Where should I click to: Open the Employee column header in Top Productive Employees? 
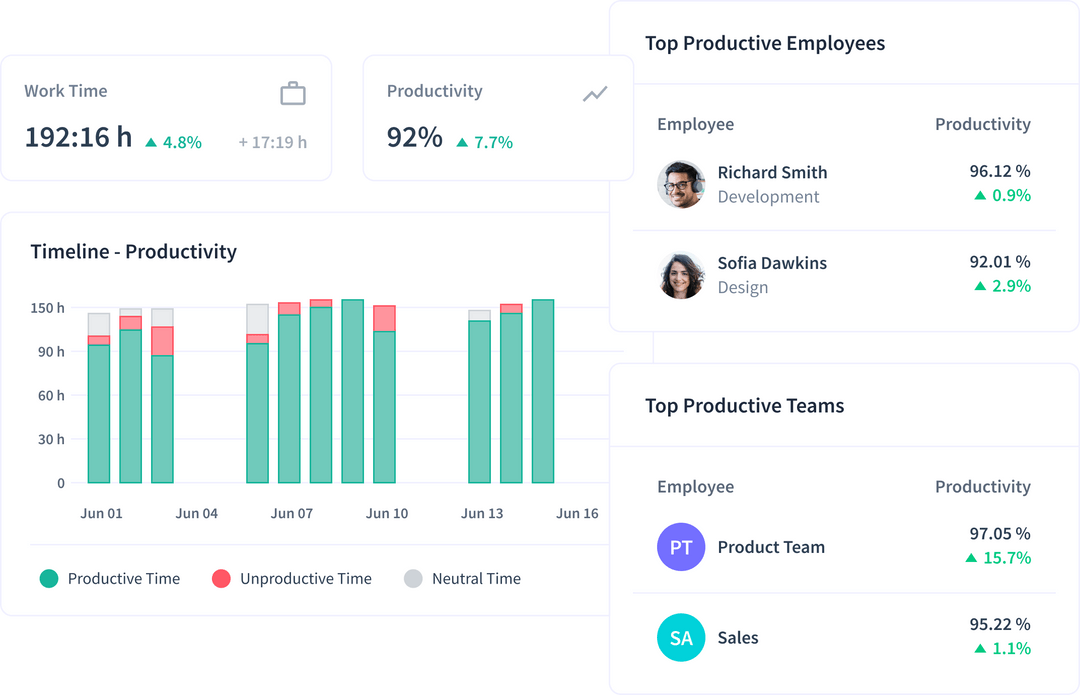point(695,124)
